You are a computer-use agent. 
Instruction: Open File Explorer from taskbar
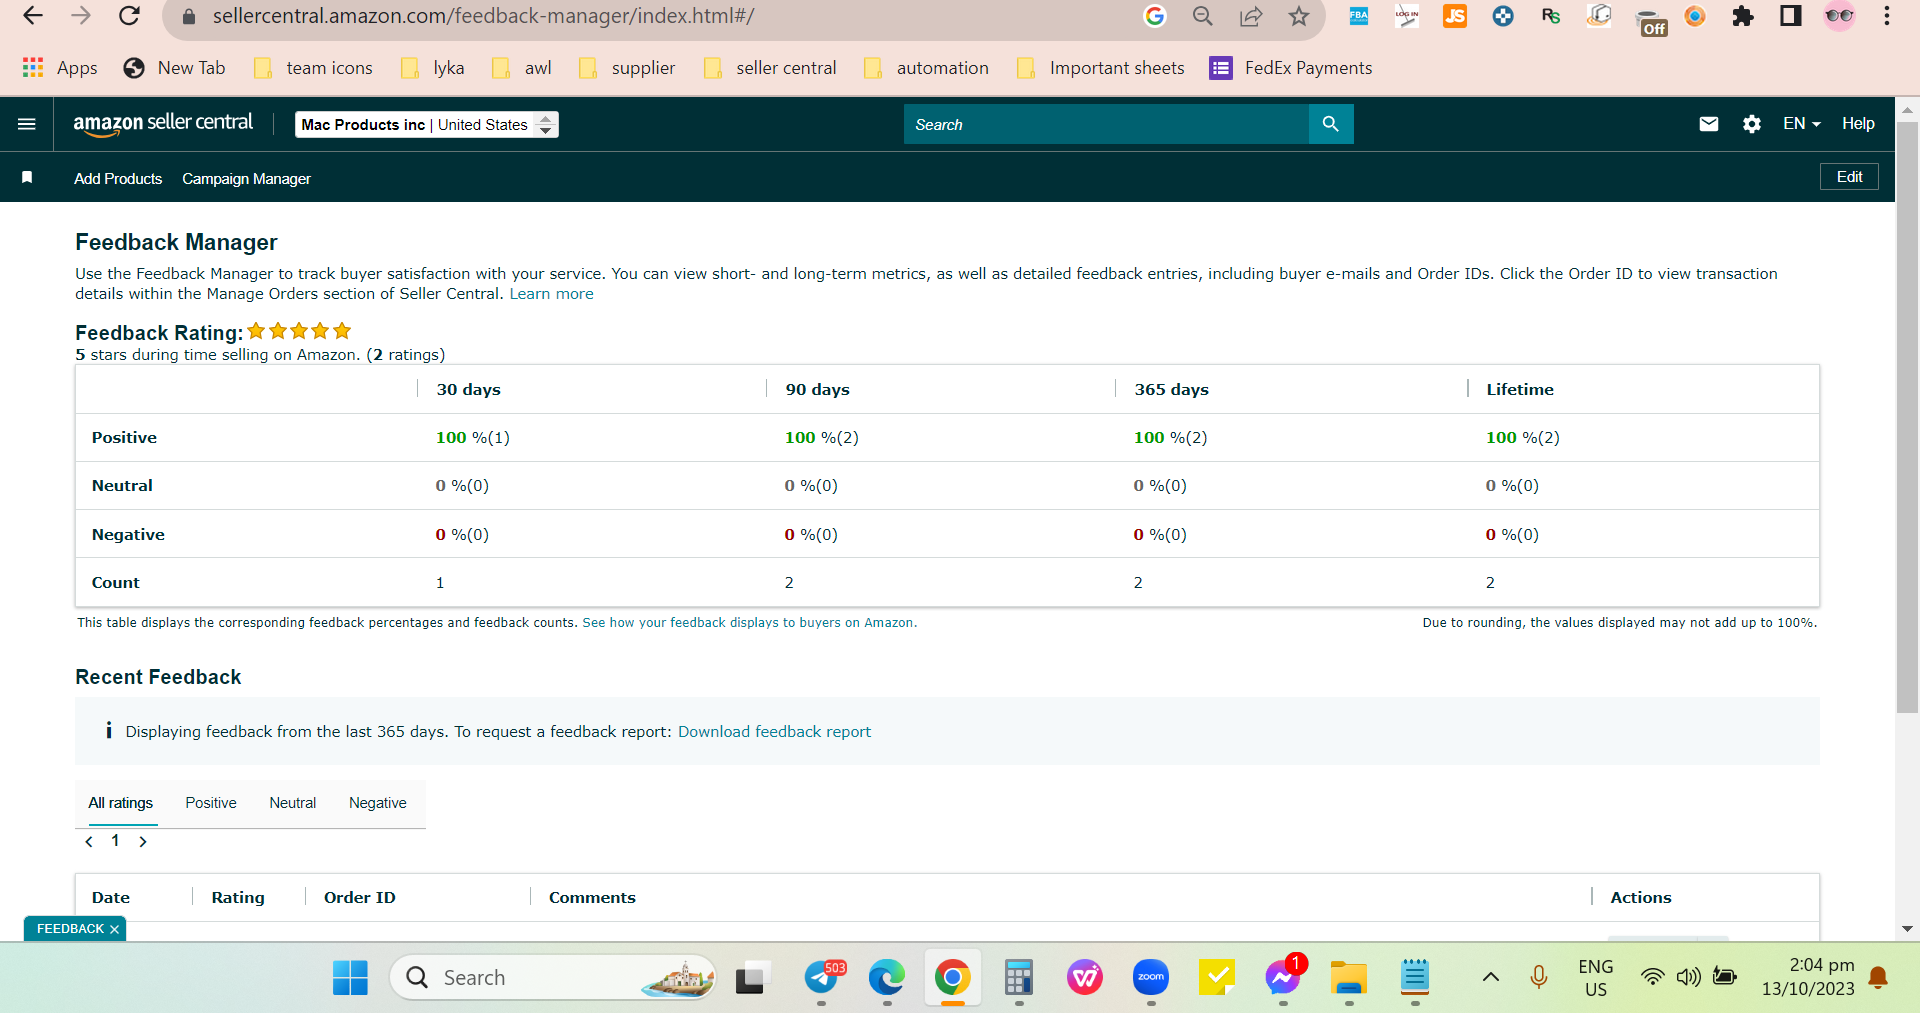point(1348,977)
